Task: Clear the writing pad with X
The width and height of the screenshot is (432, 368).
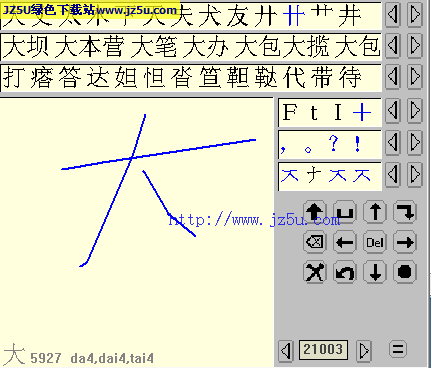Action: [315, 272]
